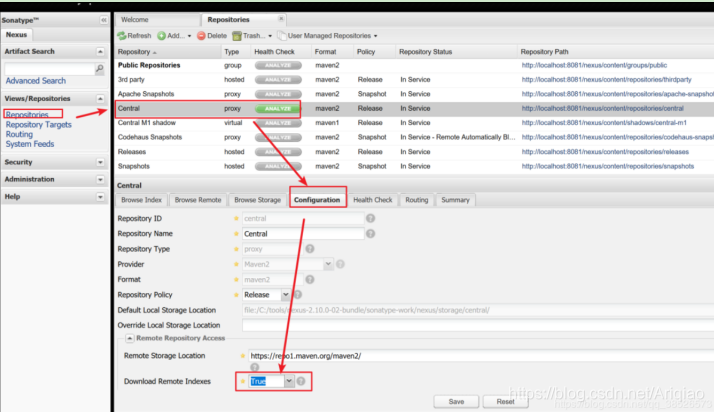Collapse the Views/Repositories panel

100,99
